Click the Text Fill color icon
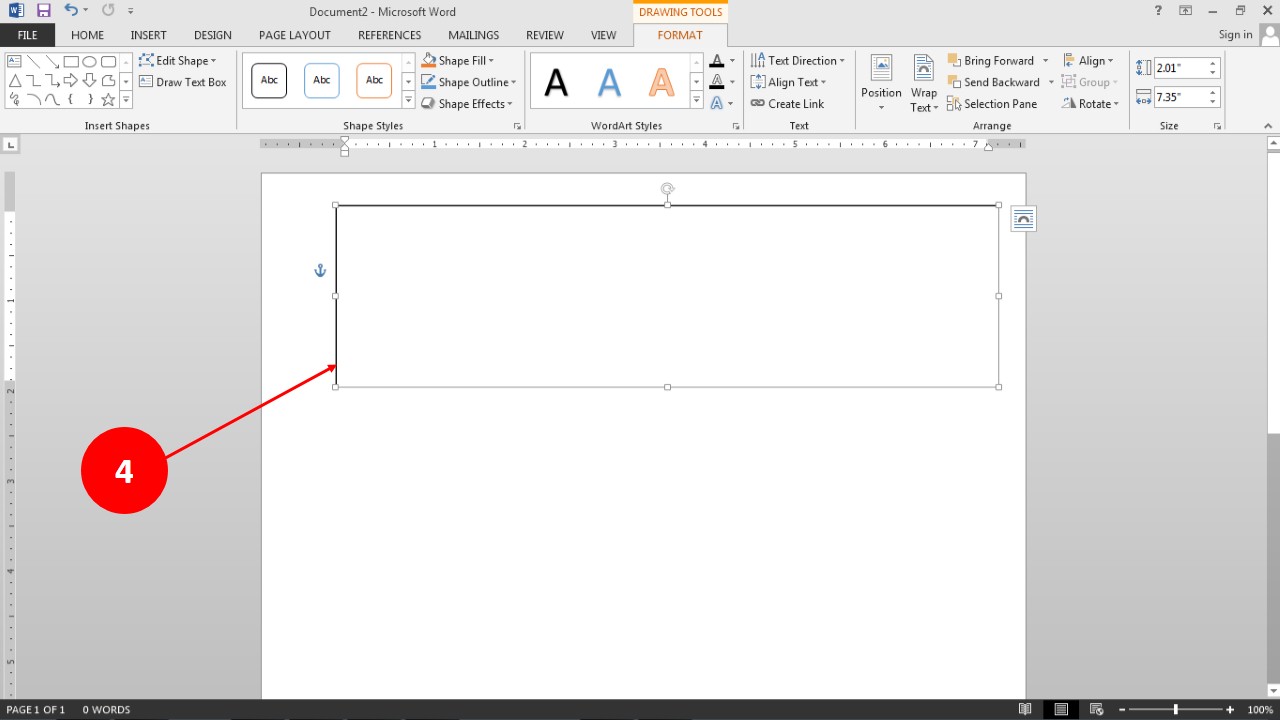Screen dimensions: 1280x720 (x=716, y=61)
